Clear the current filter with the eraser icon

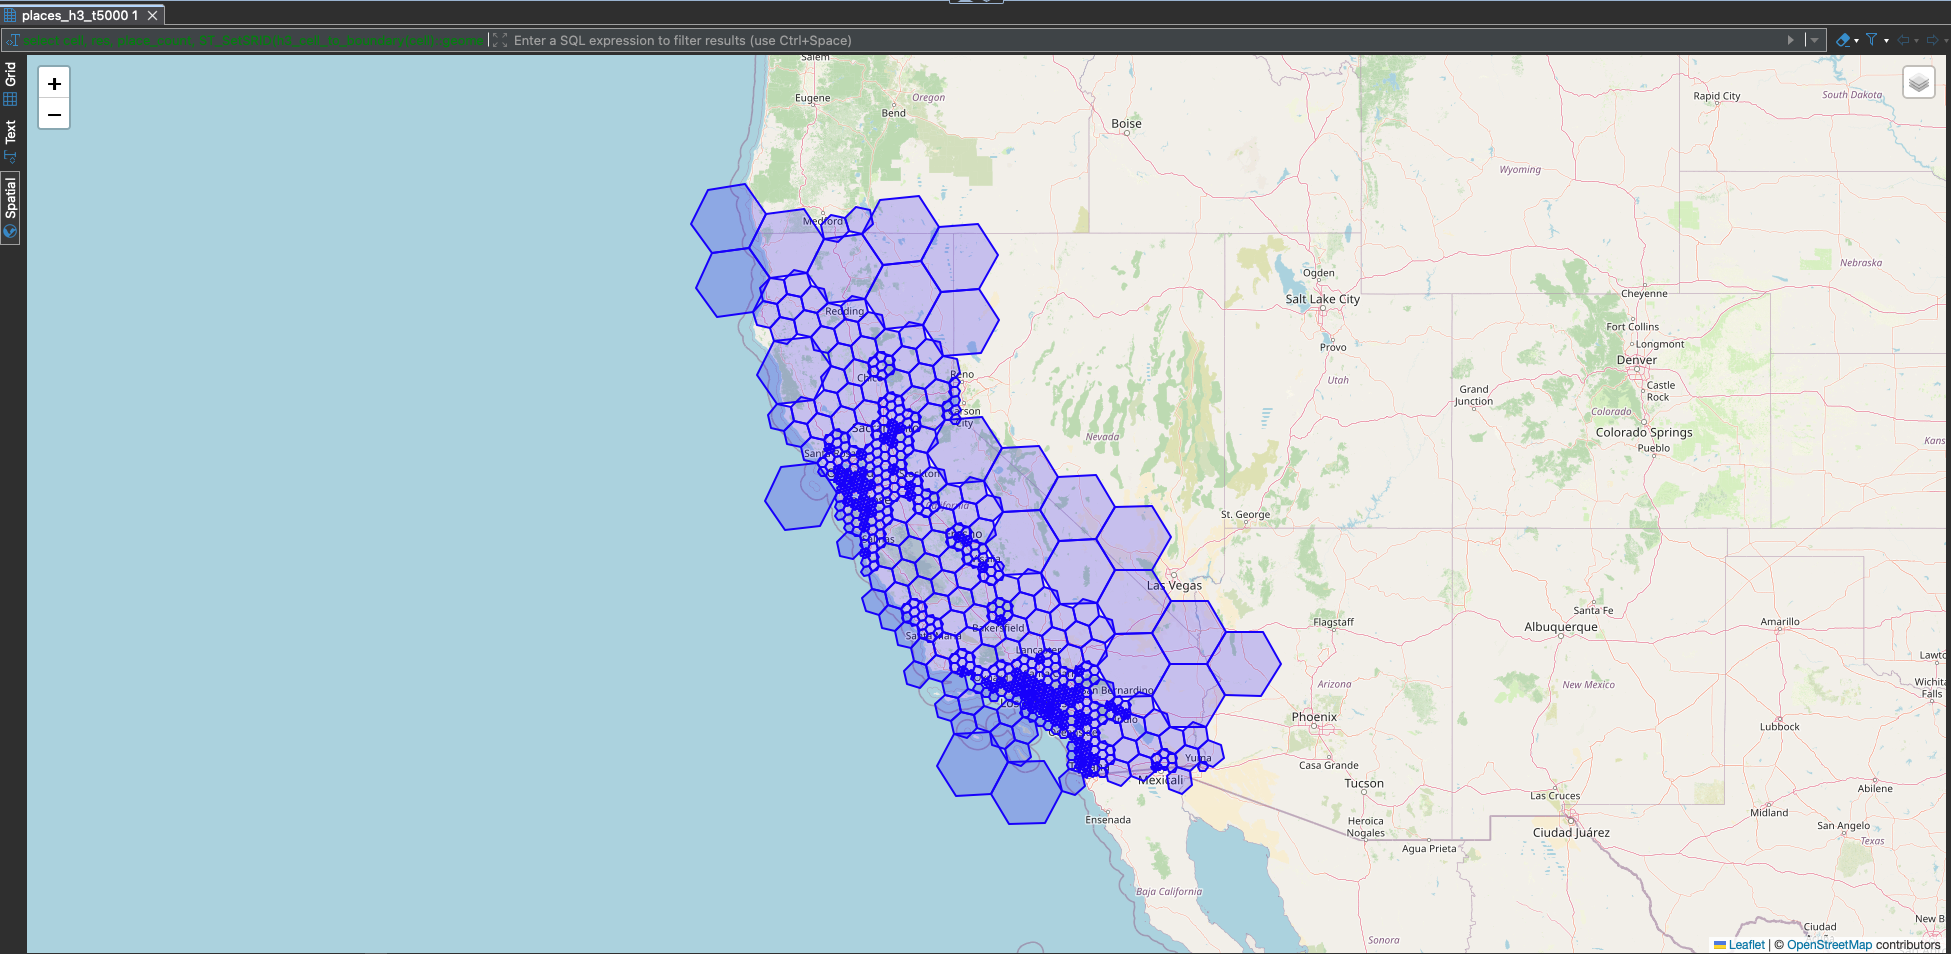tap(1843, 40)
